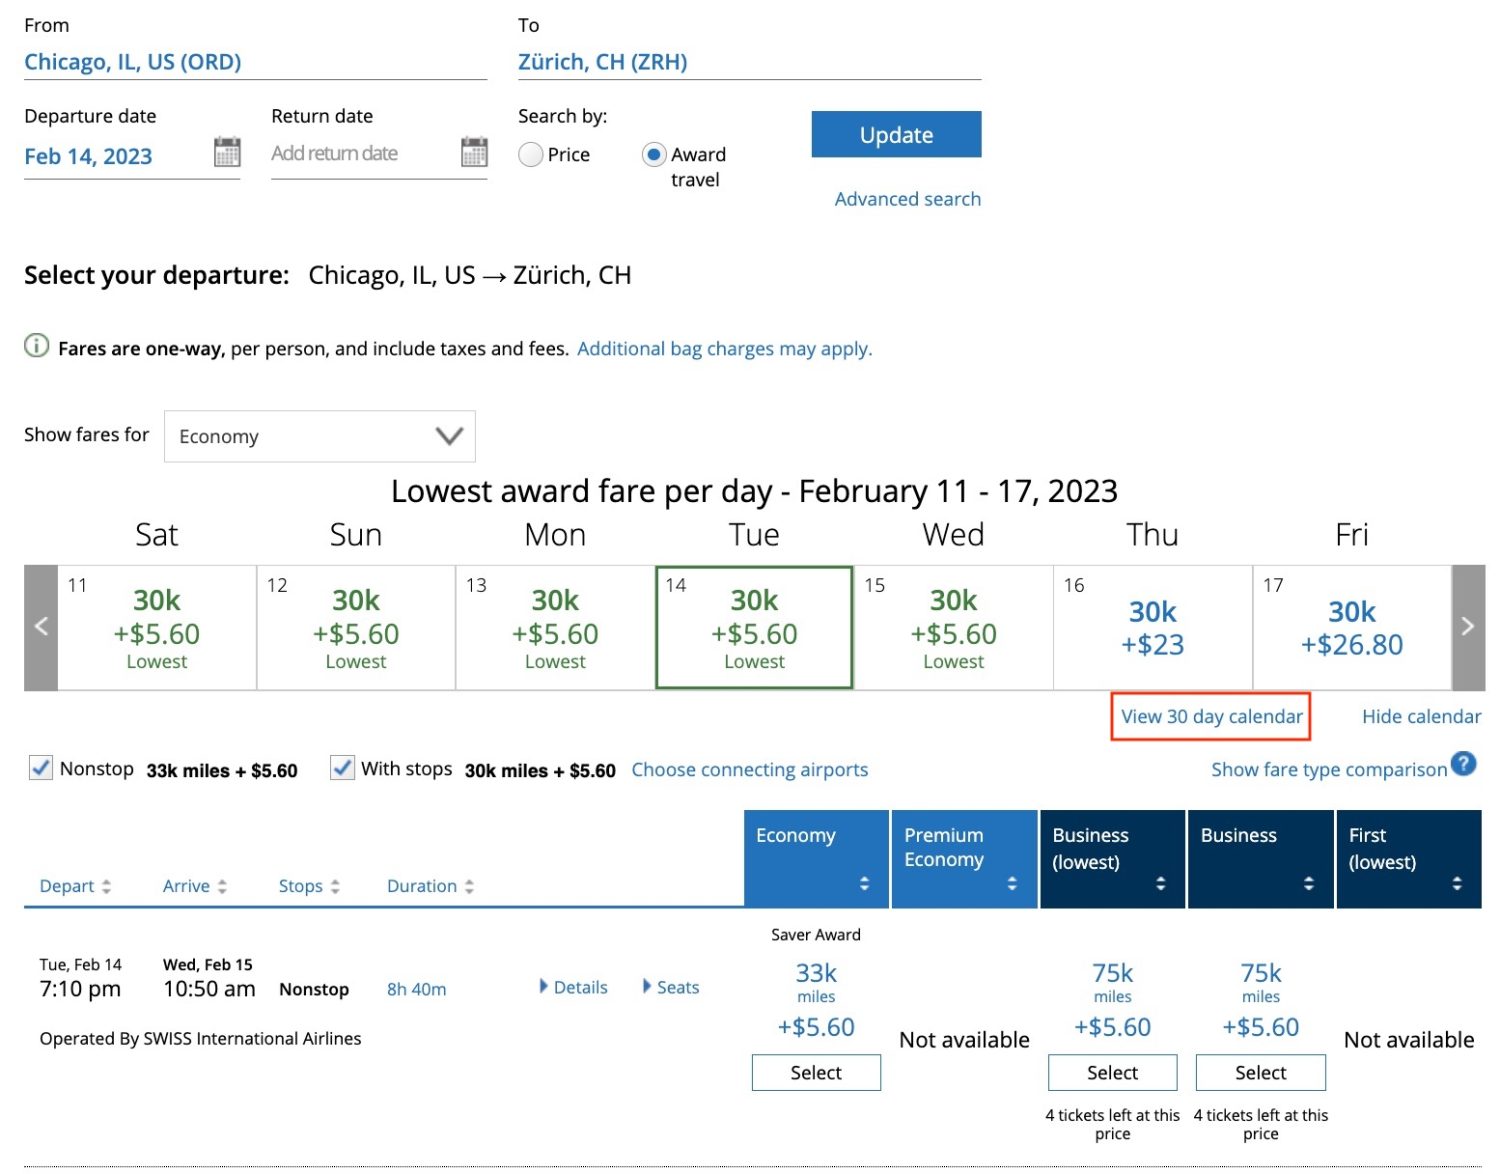Click the Update search button
The height and width of the screenshot is (1174, 1500).
coord(895,134)
